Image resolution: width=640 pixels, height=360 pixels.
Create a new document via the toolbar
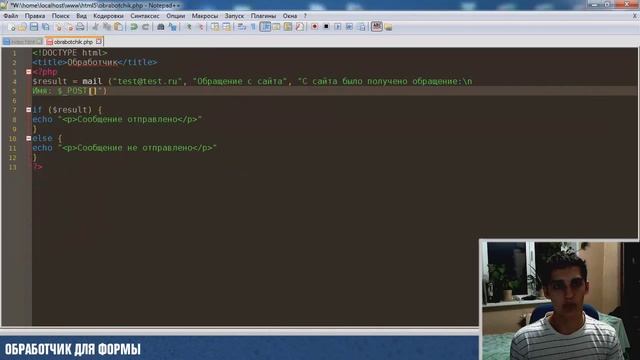11,27
